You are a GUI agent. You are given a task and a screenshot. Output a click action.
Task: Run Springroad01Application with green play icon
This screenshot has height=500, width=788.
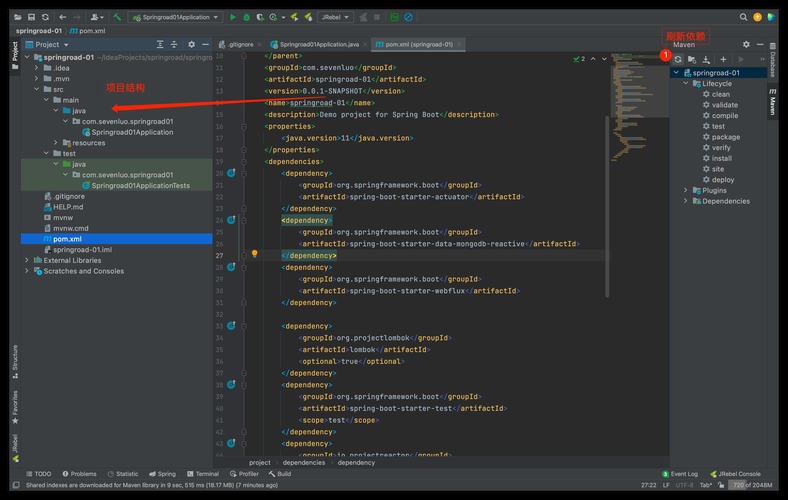233,17
